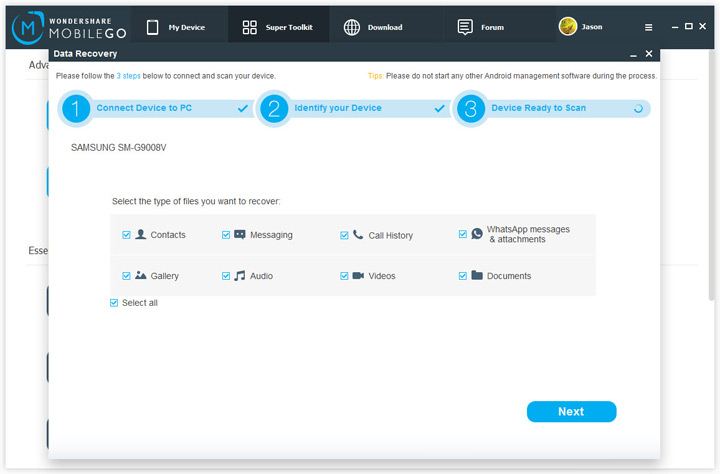
Task: Maximize the MobileGo main window
Action: (x=689, y=26)
